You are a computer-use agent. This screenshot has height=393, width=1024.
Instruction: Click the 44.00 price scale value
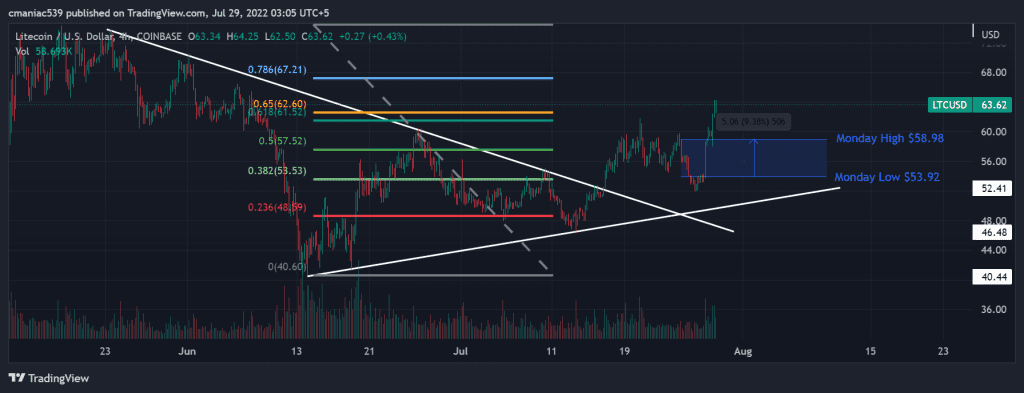(992, 250)
